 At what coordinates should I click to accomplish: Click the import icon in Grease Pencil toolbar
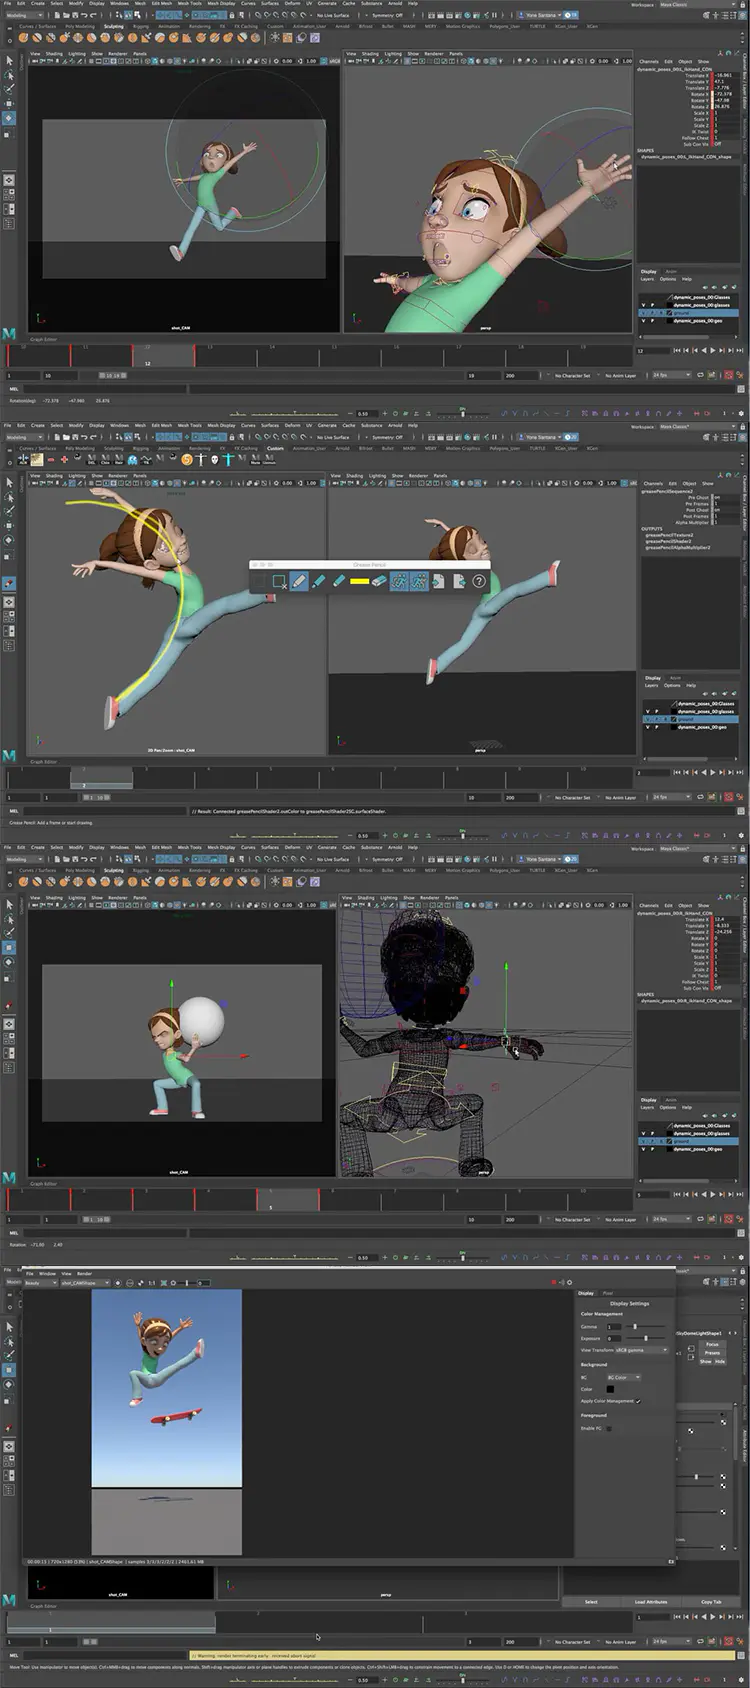tap(439, 581)
